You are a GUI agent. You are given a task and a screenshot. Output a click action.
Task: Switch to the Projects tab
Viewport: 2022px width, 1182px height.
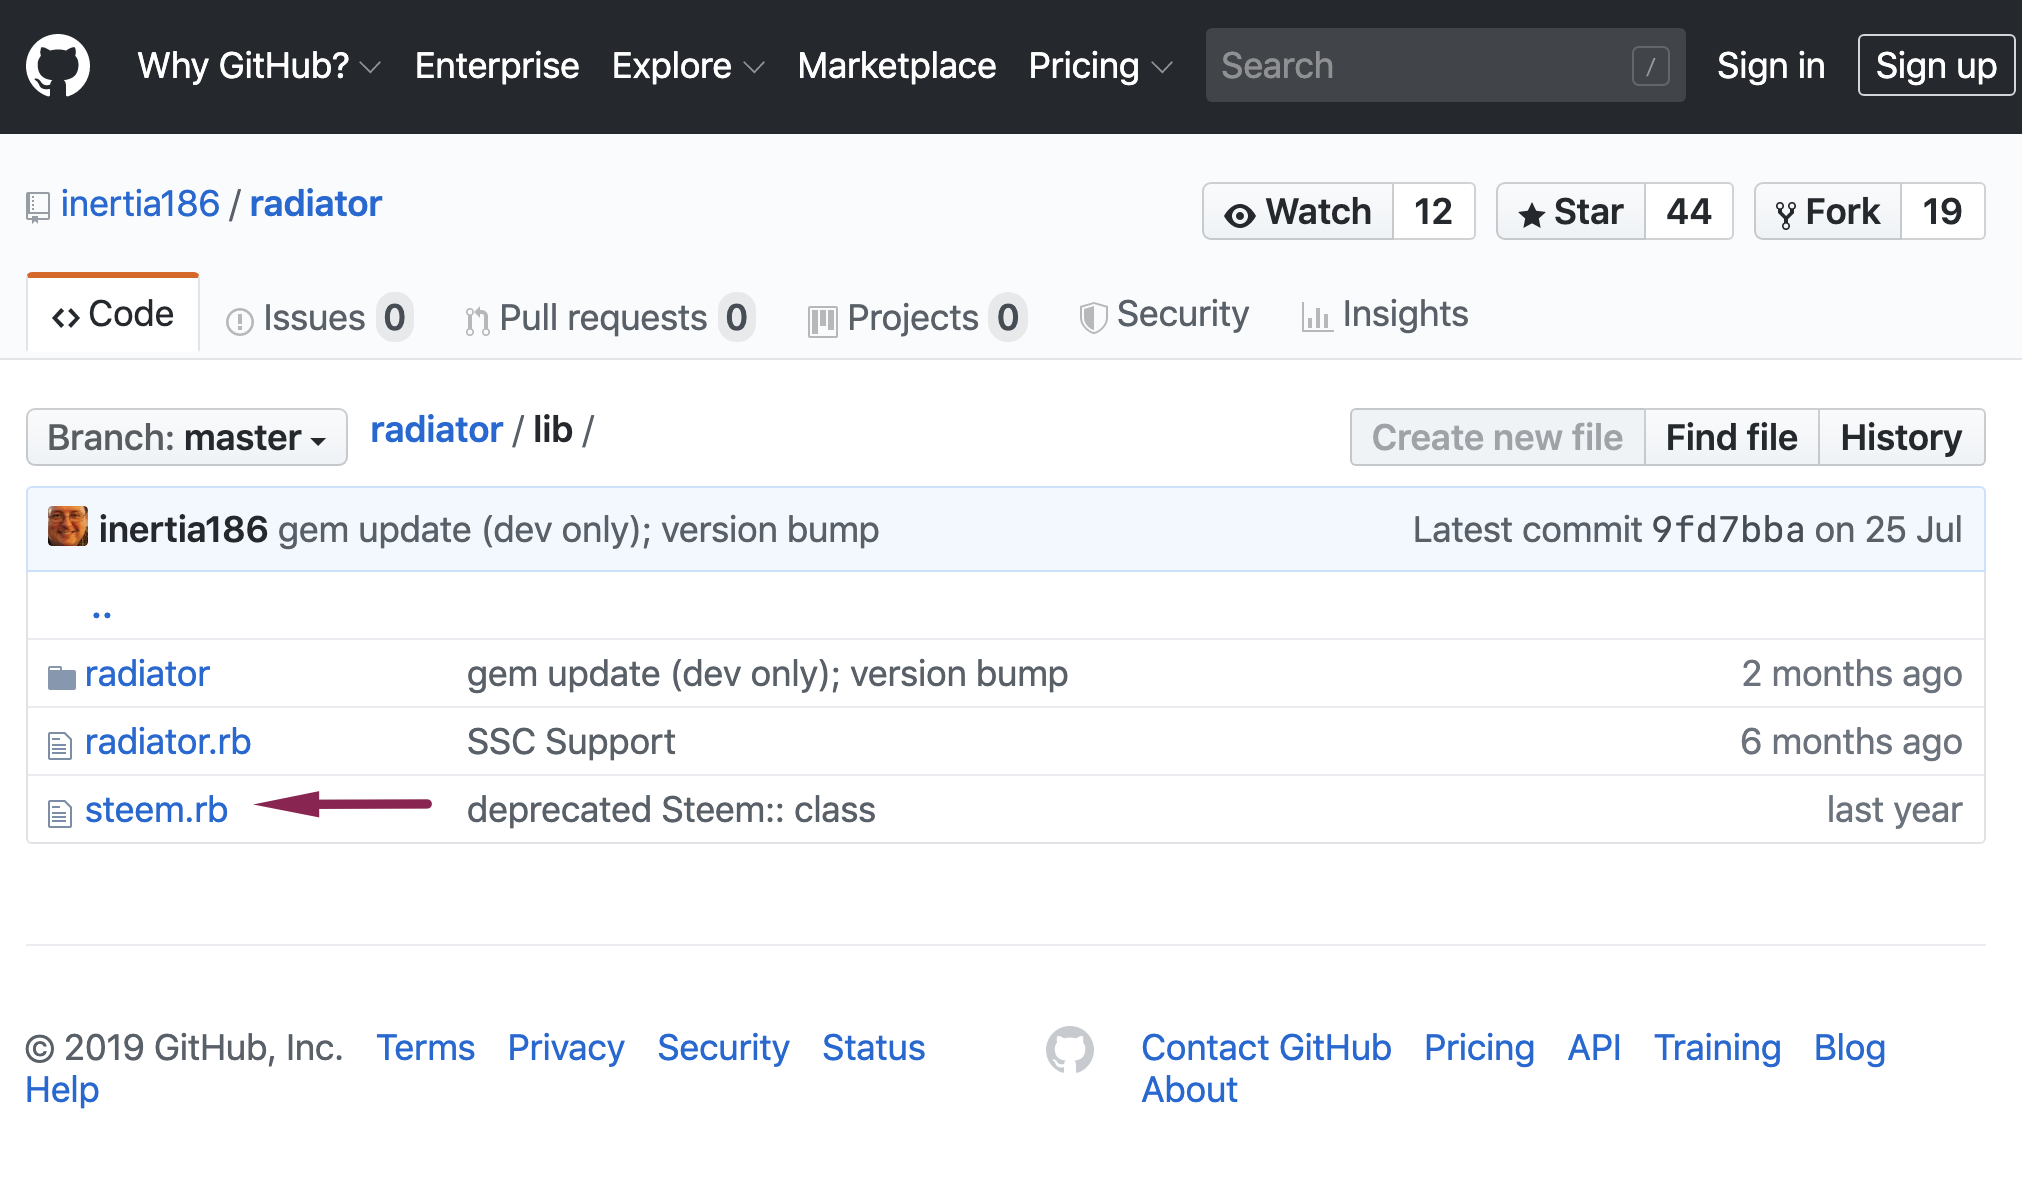click(917, 318)
